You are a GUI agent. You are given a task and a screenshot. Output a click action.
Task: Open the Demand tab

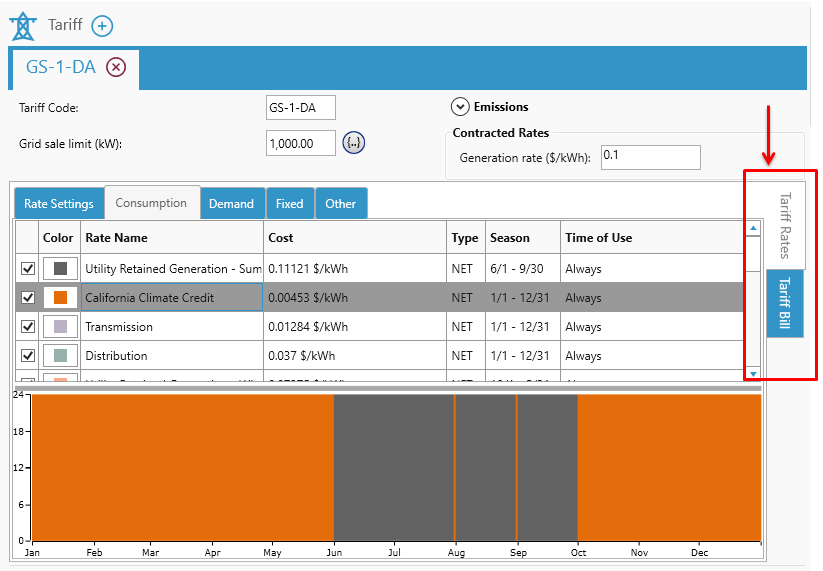231,204
